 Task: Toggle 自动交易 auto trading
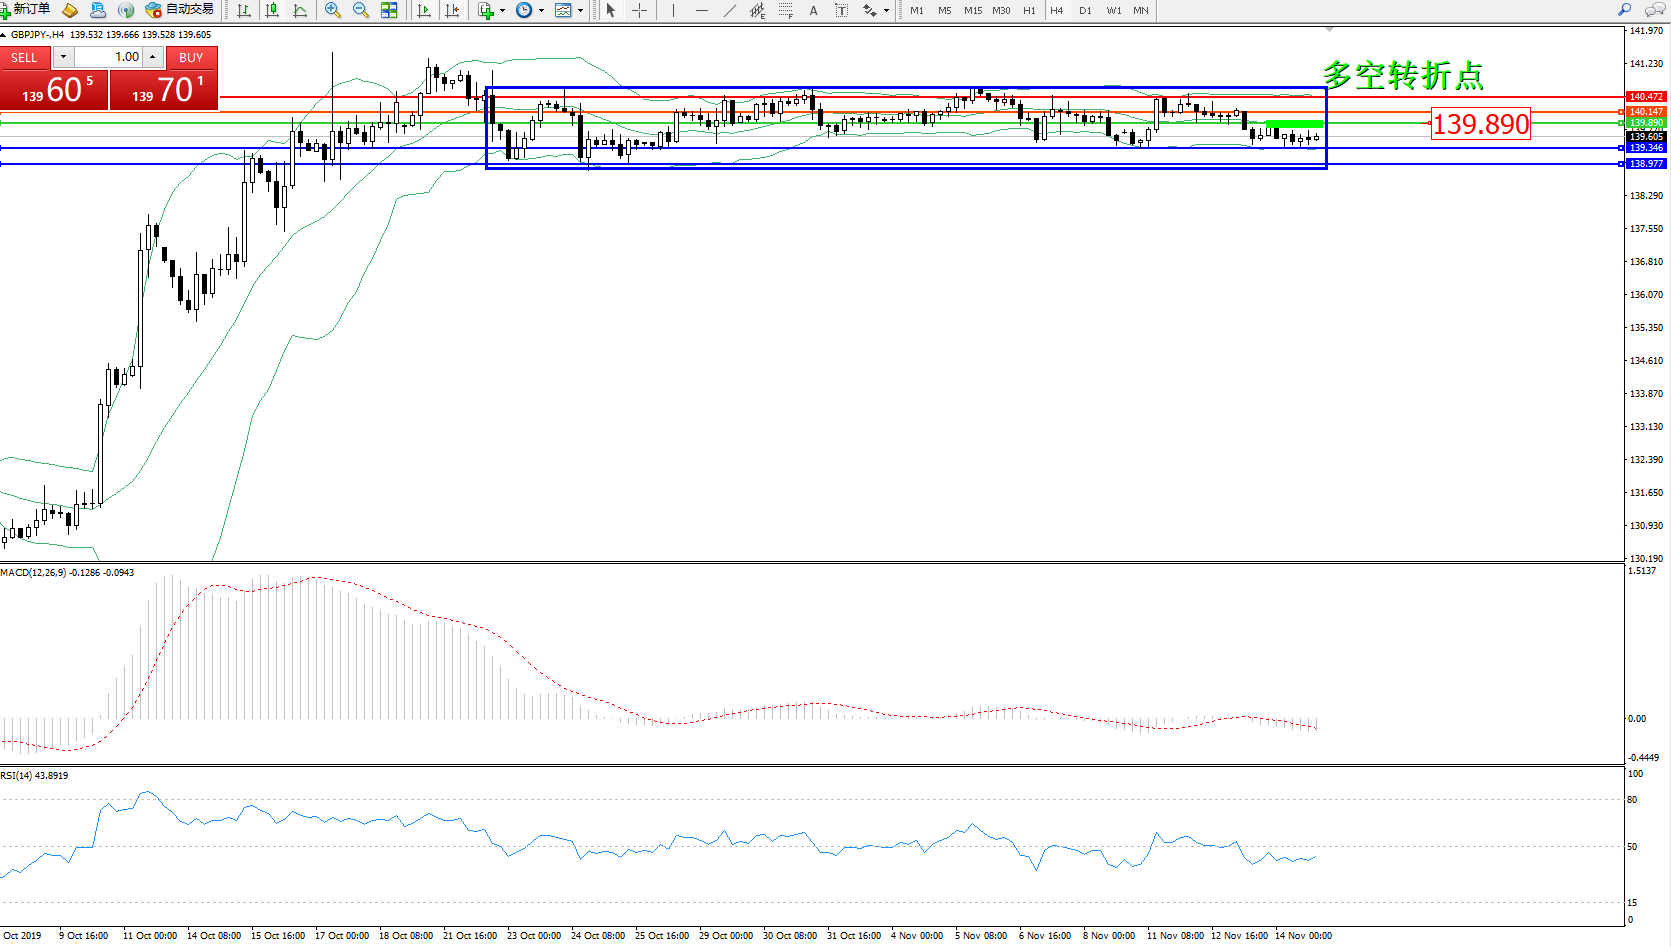[180, 10]
